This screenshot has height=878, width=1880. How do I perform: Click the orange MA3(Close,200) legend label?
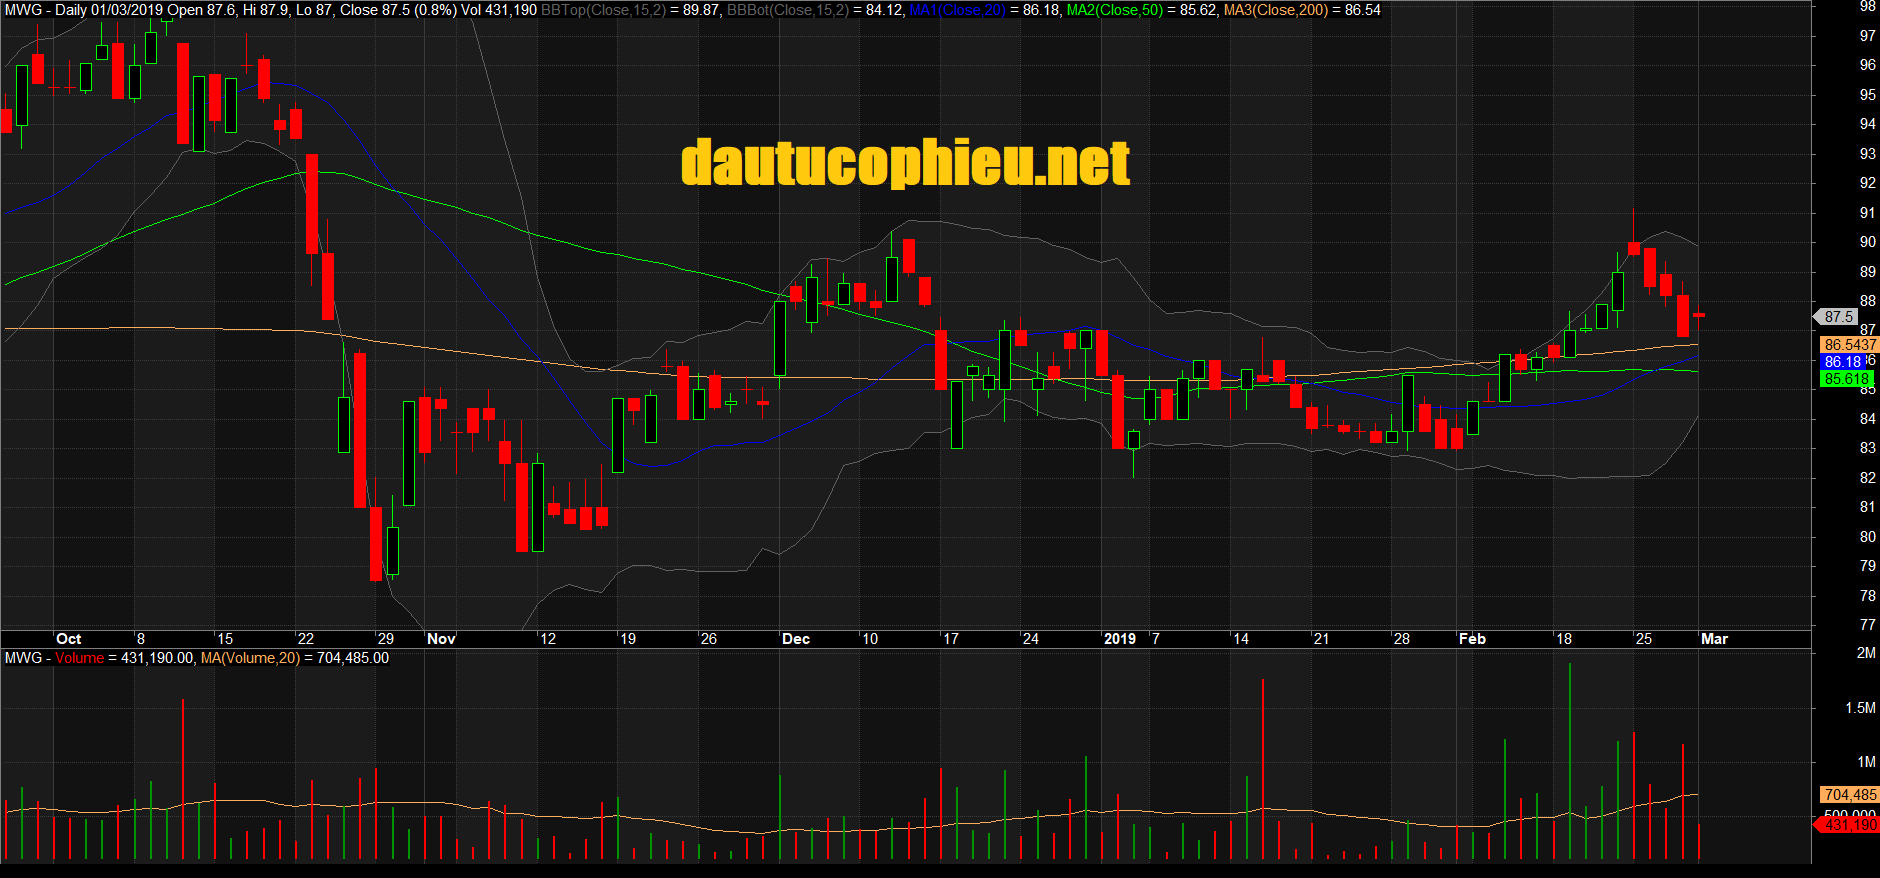click(x=1276, y=10)
